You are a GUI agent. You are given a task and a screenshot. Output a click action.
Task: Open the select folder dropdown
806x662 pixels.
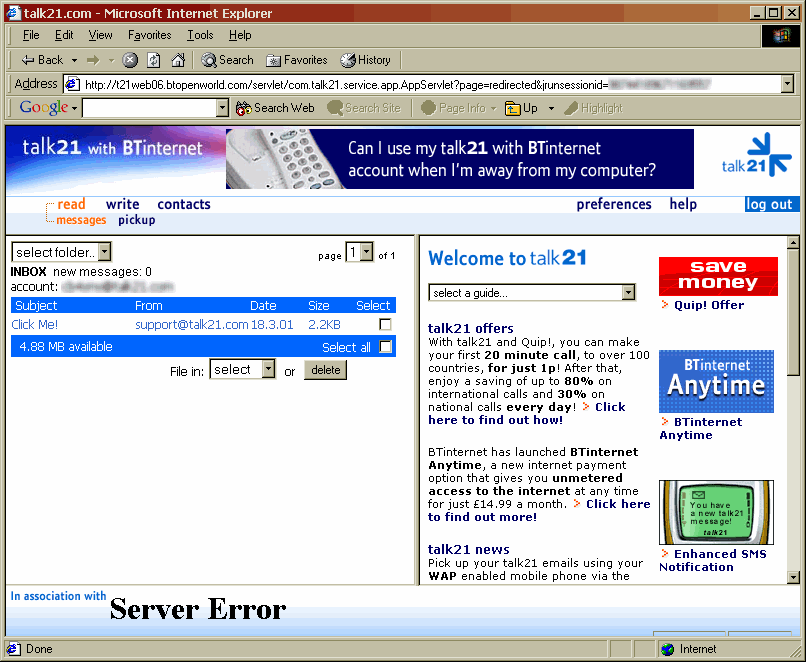coord(61,252)
